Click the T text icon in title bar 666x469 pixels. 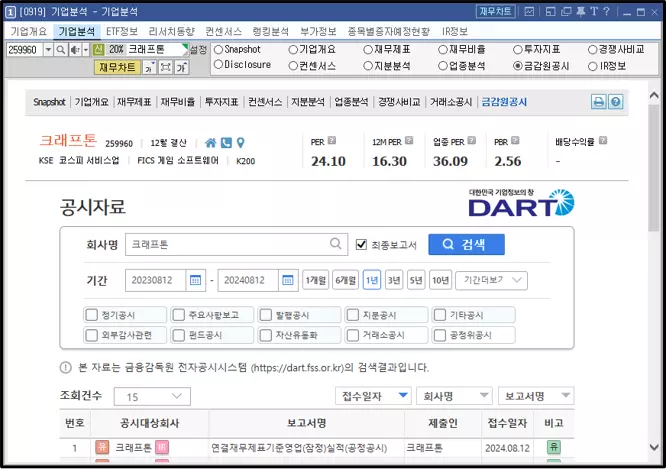point(594,11)
